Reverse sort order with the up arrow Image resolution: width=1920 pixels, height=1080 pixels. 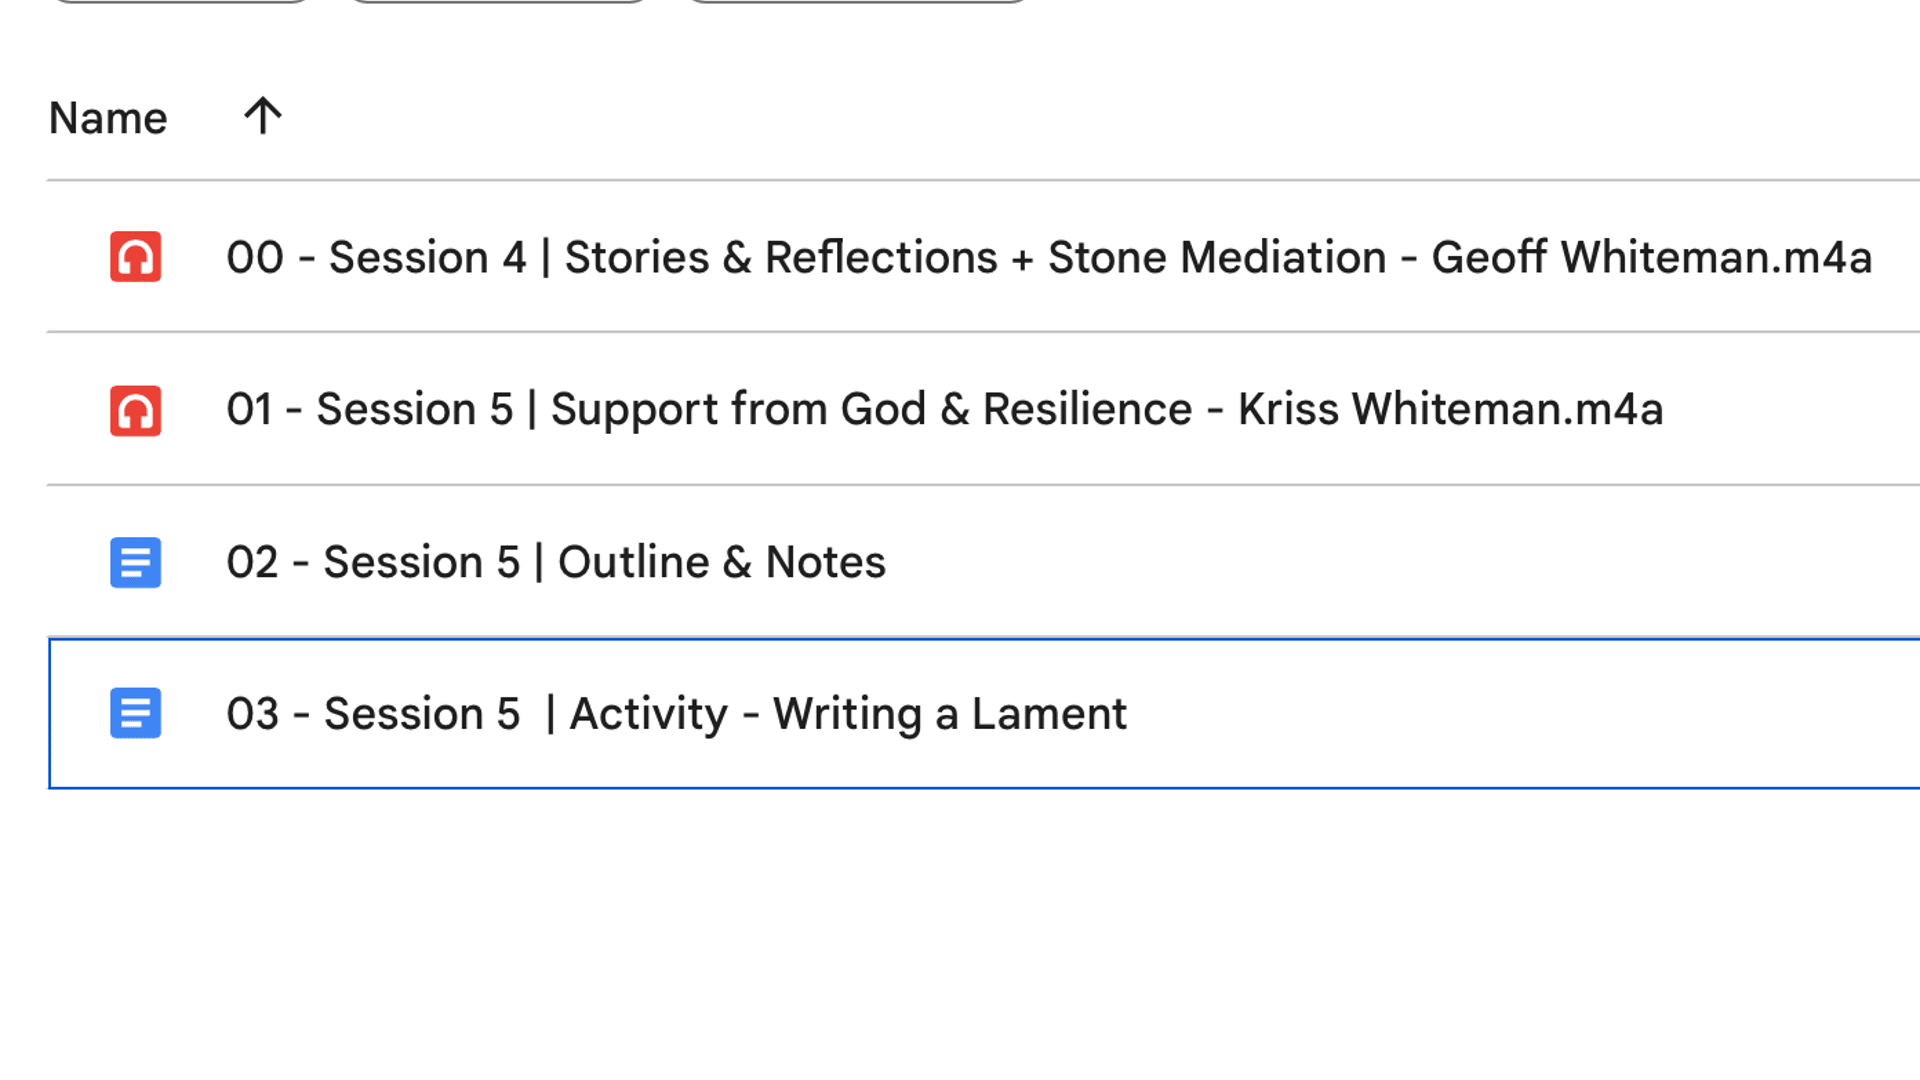click(x=263, y=116)
